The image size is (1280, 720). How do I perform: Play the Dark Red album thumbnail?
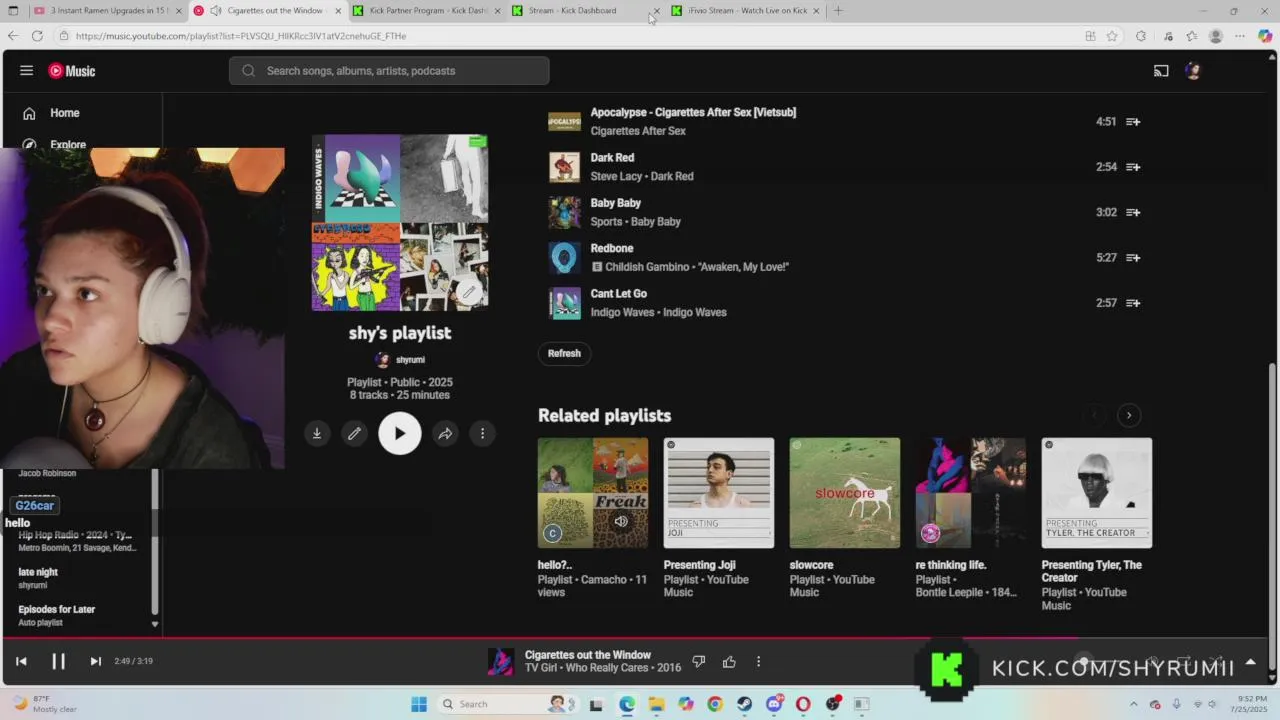click(x=564, y=167)
